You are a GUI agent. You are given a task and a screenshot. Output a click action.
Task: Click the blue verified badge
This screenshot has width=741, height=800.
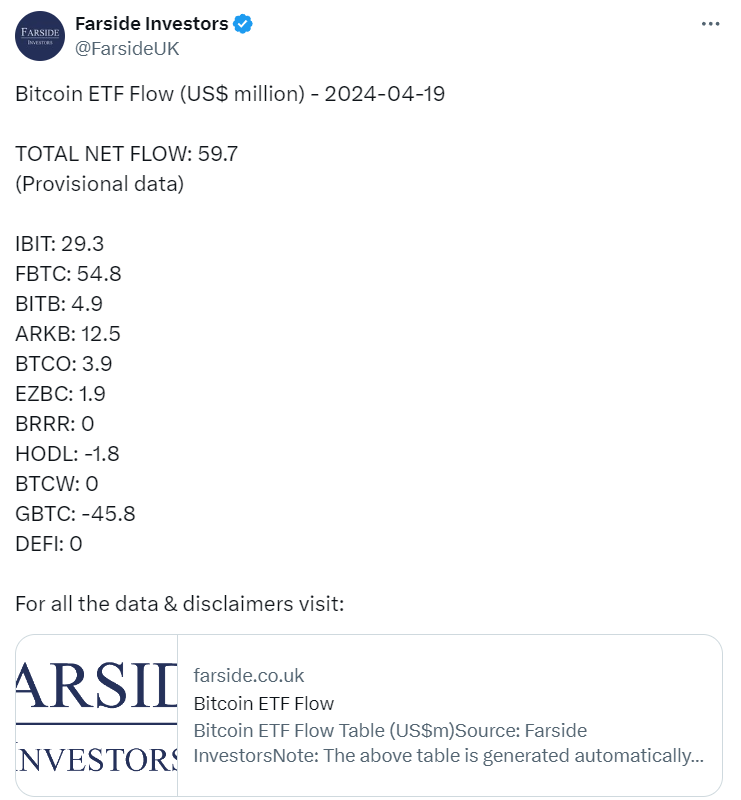(243, 24)
